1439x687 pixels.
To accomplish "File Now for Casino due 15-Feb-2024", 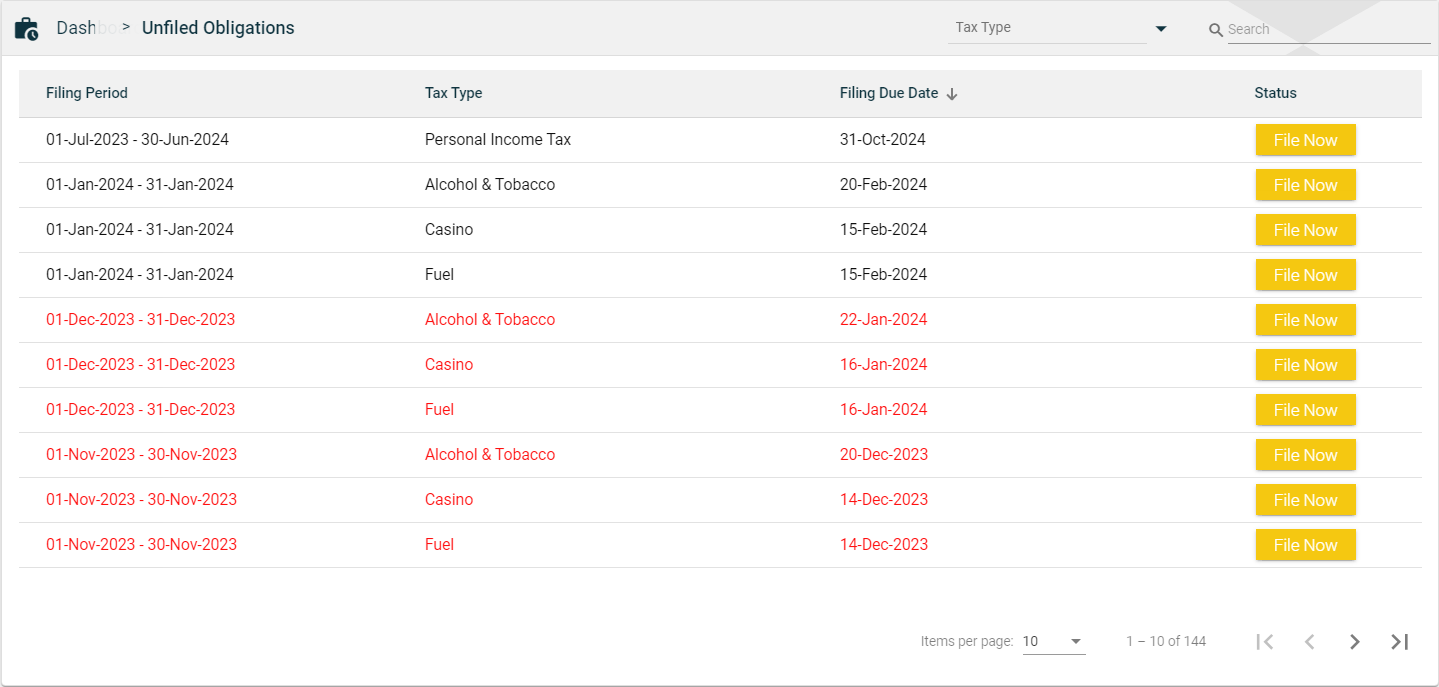I will pyautogui.click(x=1305, y=230).
